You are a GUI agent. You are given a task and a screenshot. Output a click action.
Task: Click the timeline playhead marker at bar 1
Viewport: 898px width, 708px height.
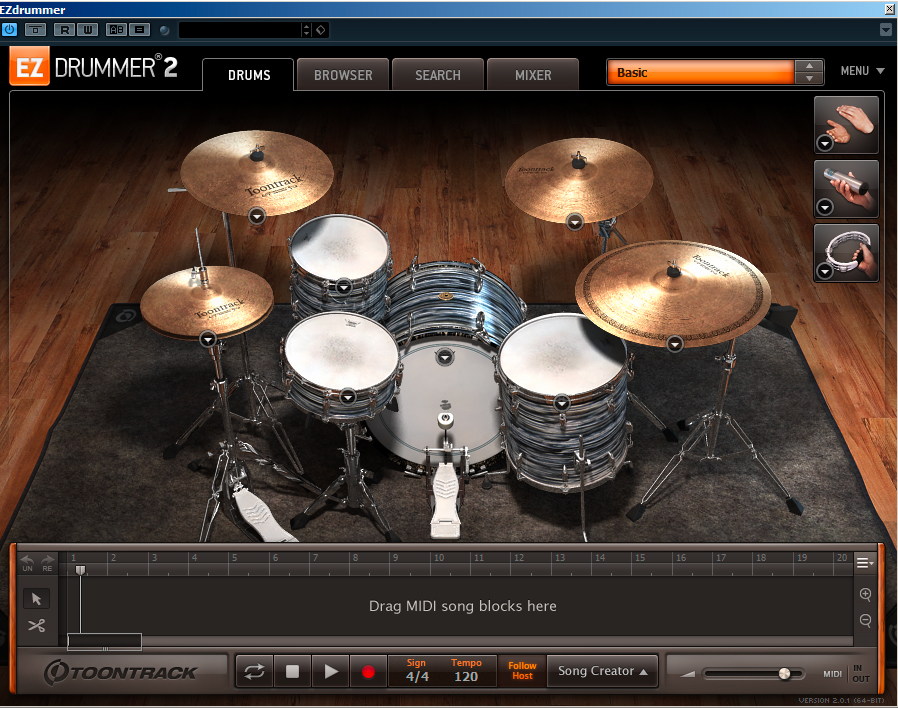81,570
